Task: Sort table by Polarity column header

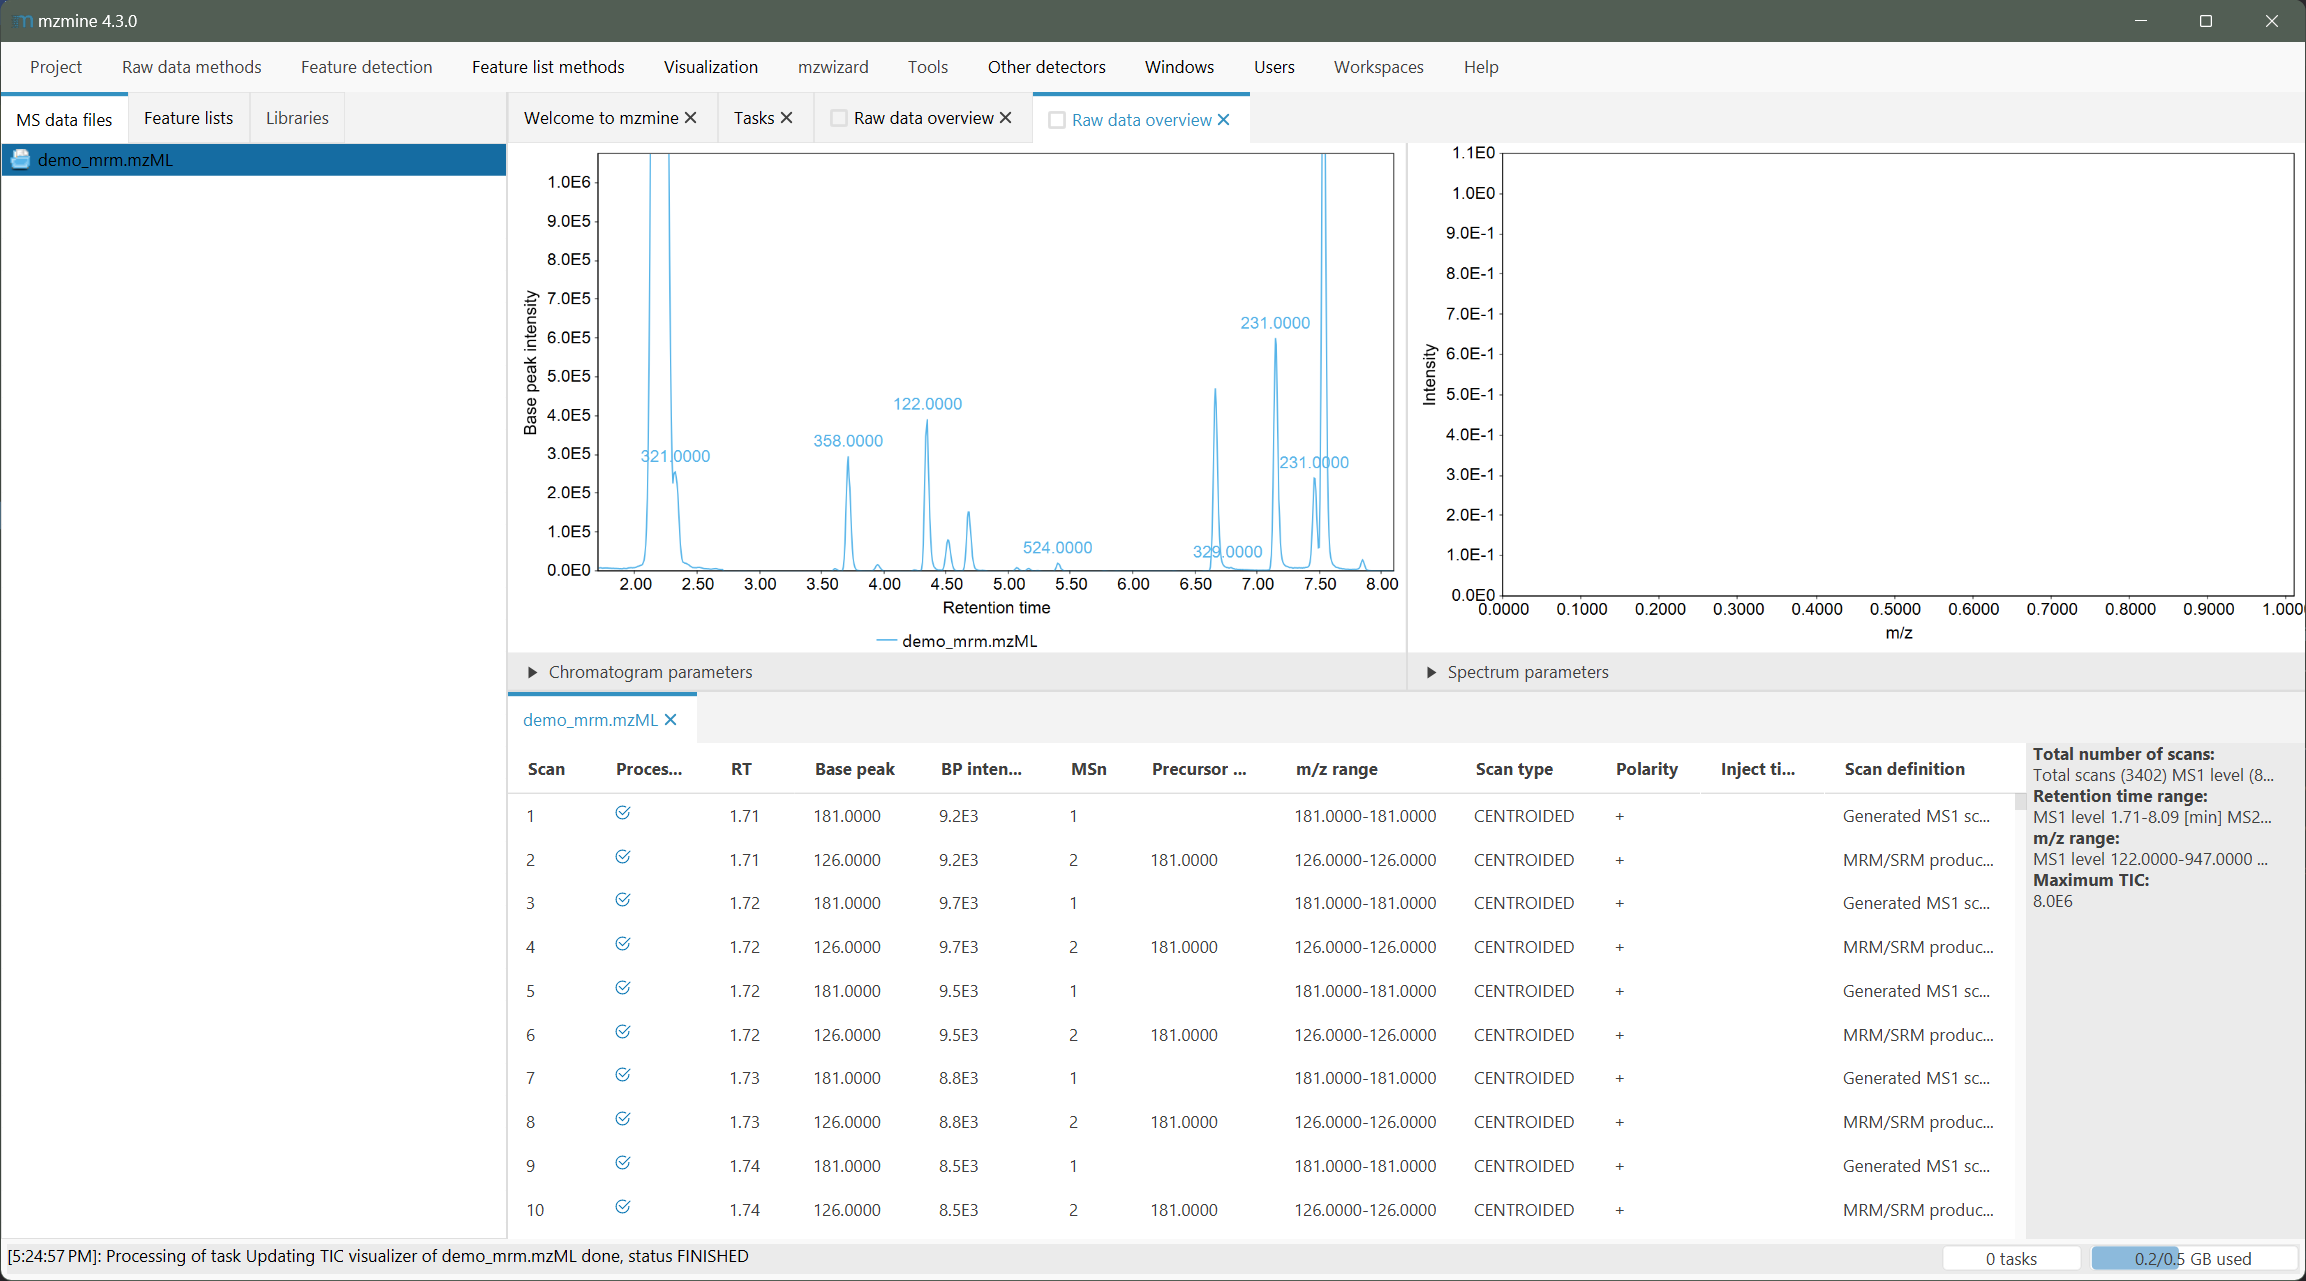Action: 1647,769
